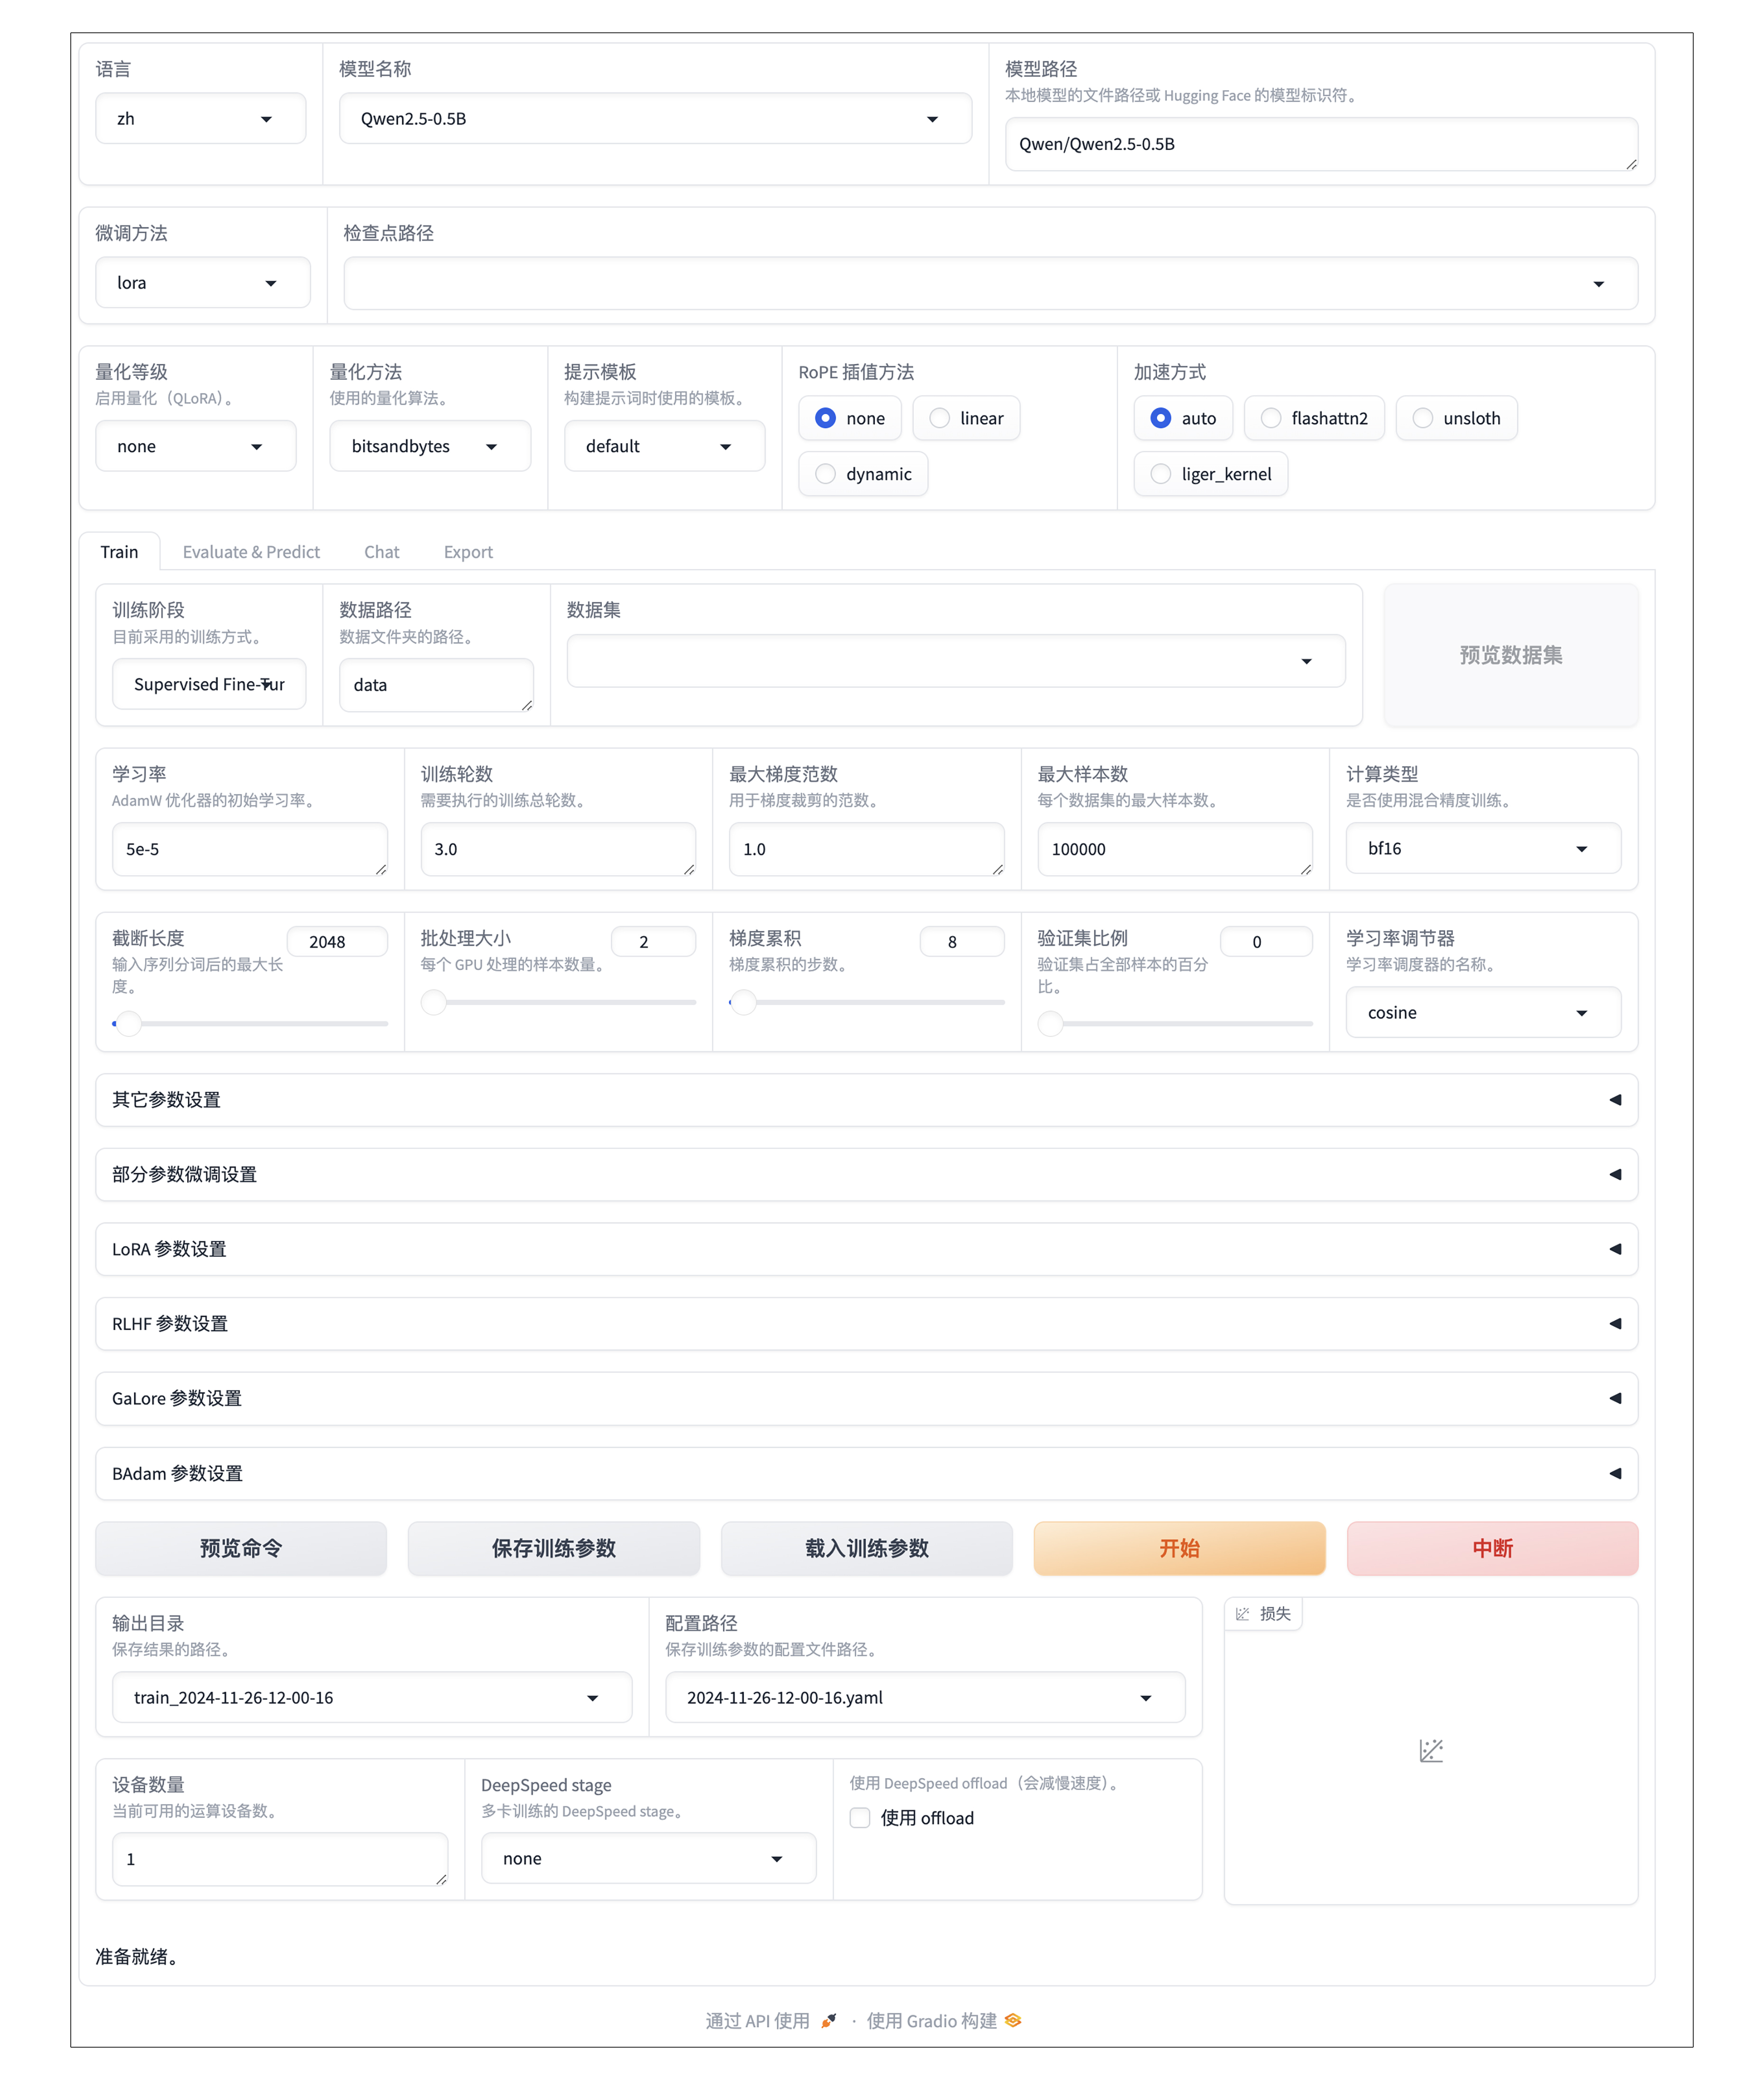The image size is (1764, 2080).
Task: Switch to the Evaluate & Predict tab
Action: (x=251, y=552)
